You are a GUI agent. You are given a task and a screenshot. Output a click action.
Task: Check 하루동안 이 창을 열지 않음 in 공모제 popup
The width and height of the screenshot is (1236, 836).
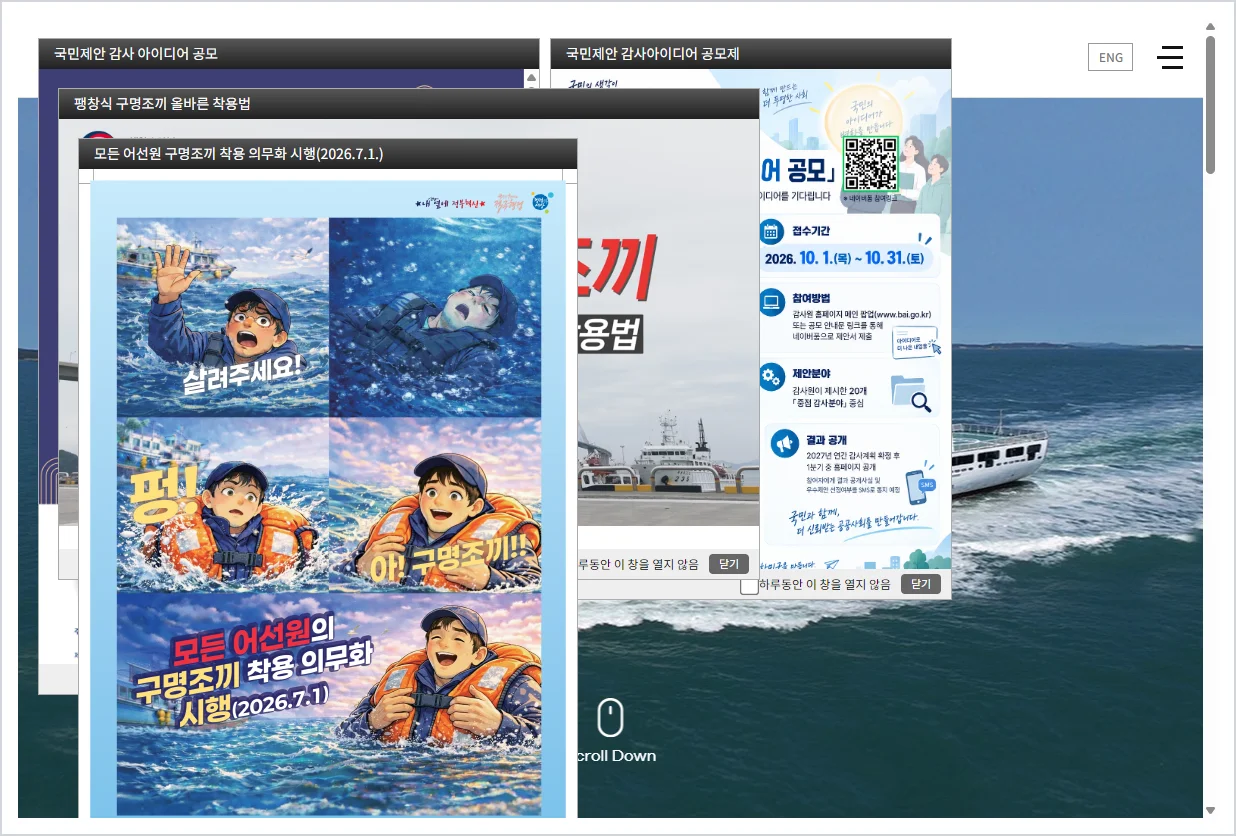click(x=749, y=585)
